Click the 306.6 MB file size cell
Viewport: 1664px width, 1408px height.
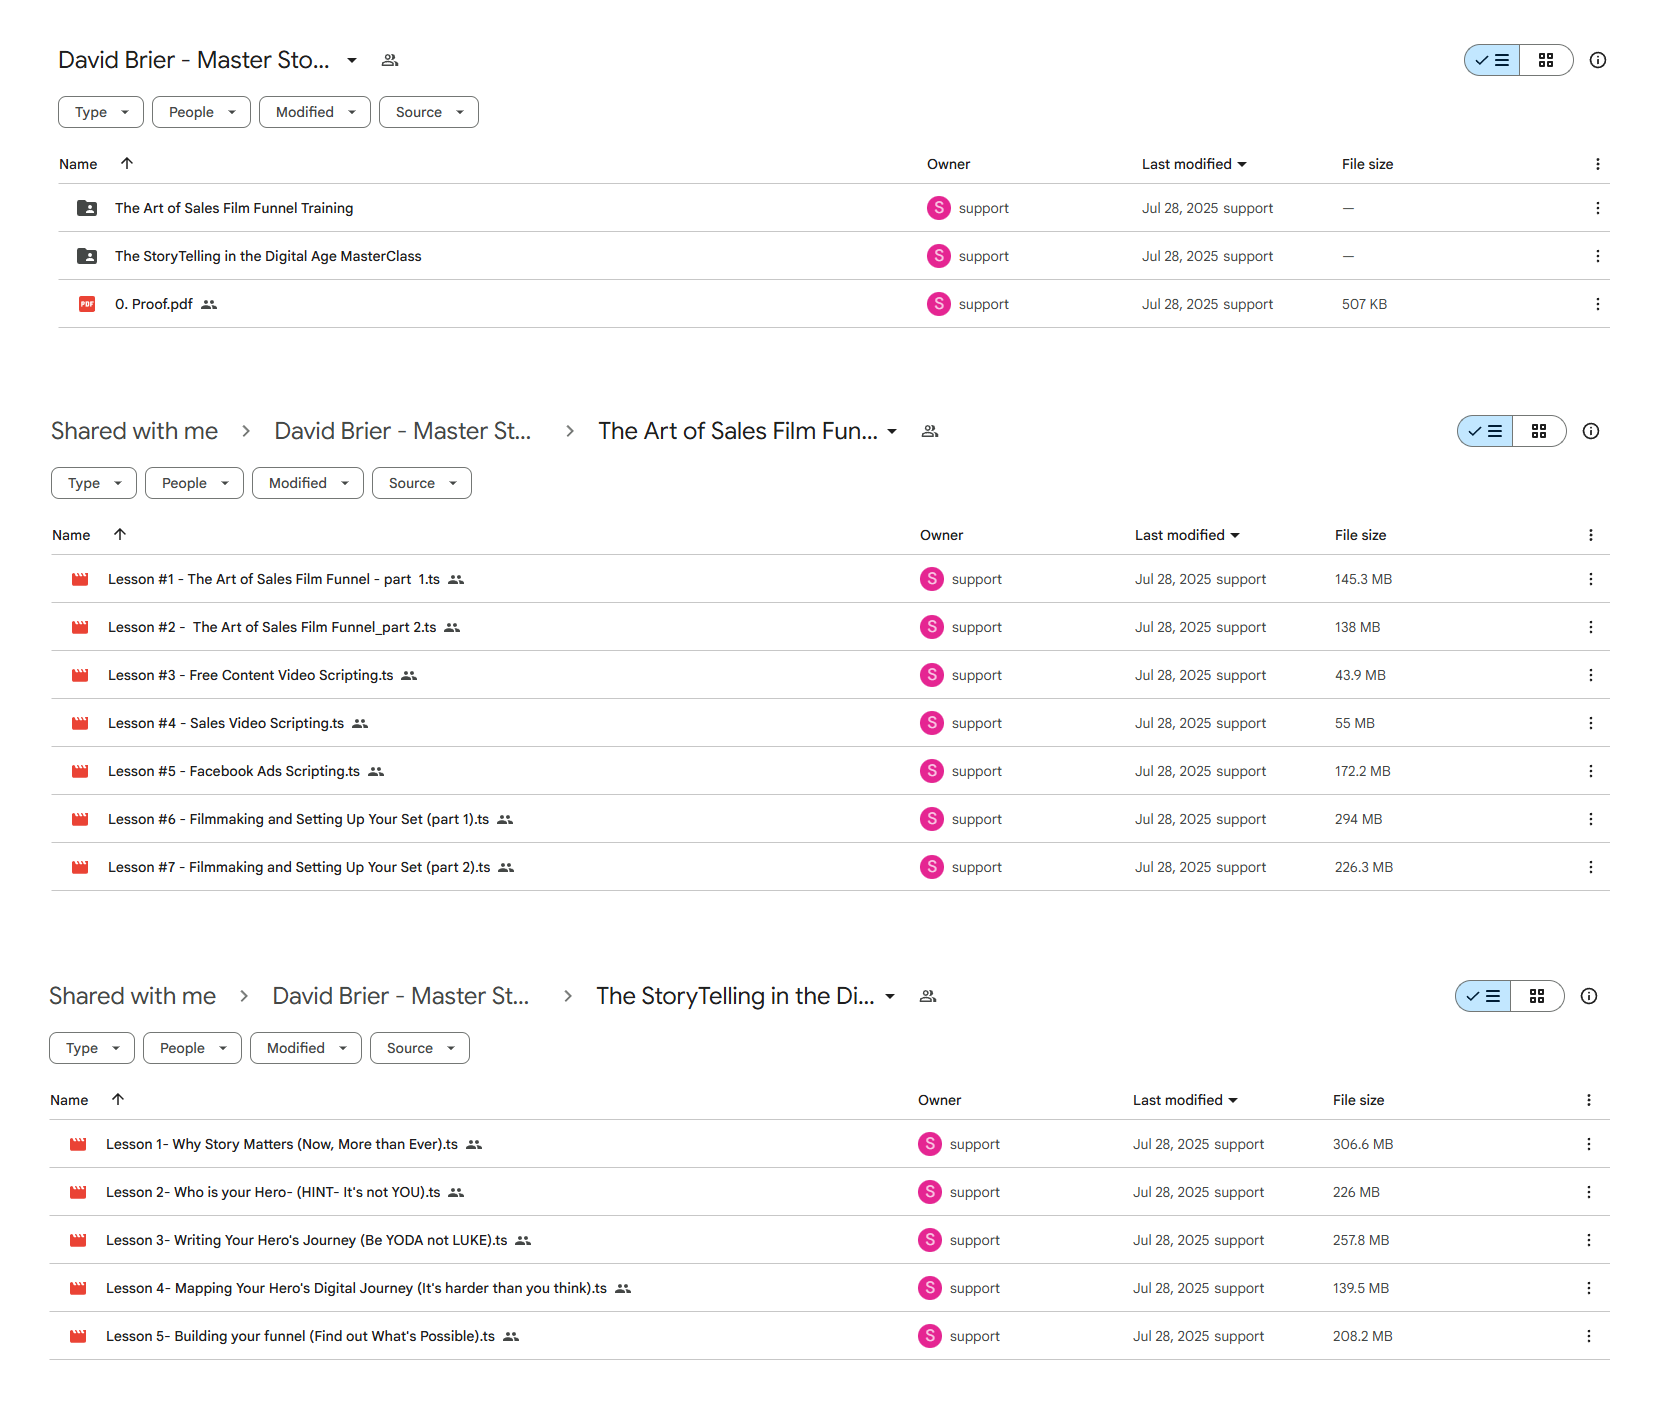1363,1144
